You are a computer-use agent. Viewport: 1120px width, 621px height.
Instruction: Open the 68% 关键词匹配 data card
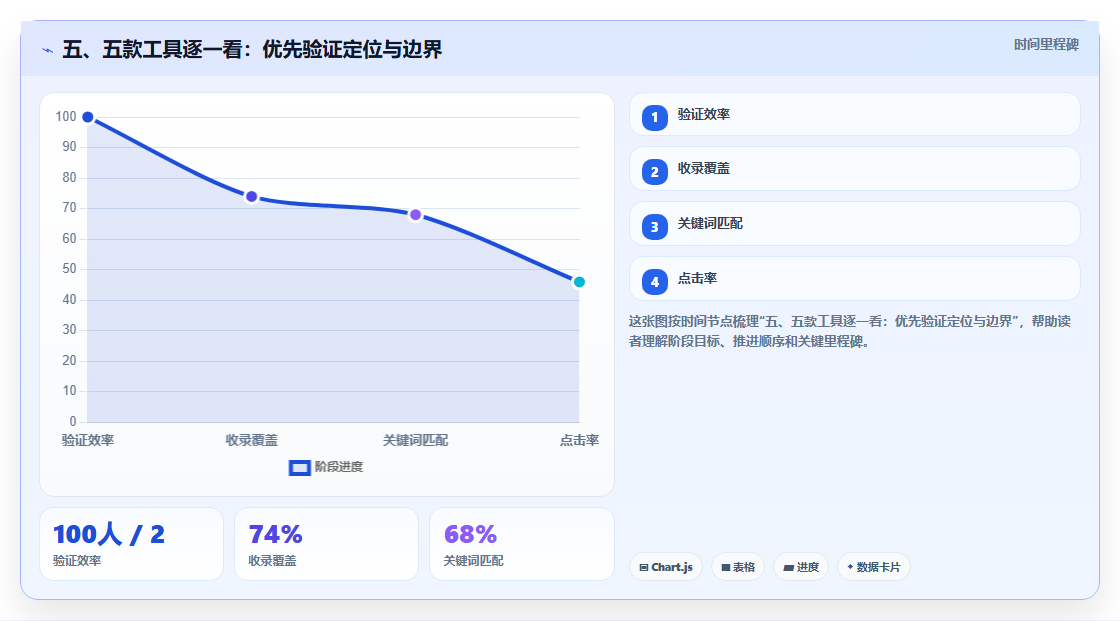coord(521,544)
